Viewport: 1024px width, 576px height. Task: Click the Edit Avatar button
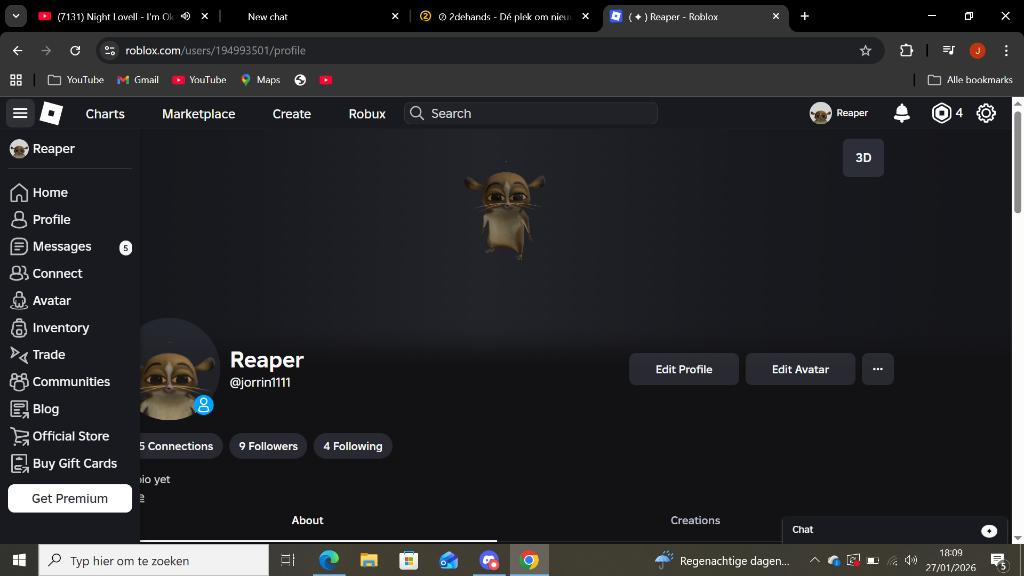tap(800, 369)
